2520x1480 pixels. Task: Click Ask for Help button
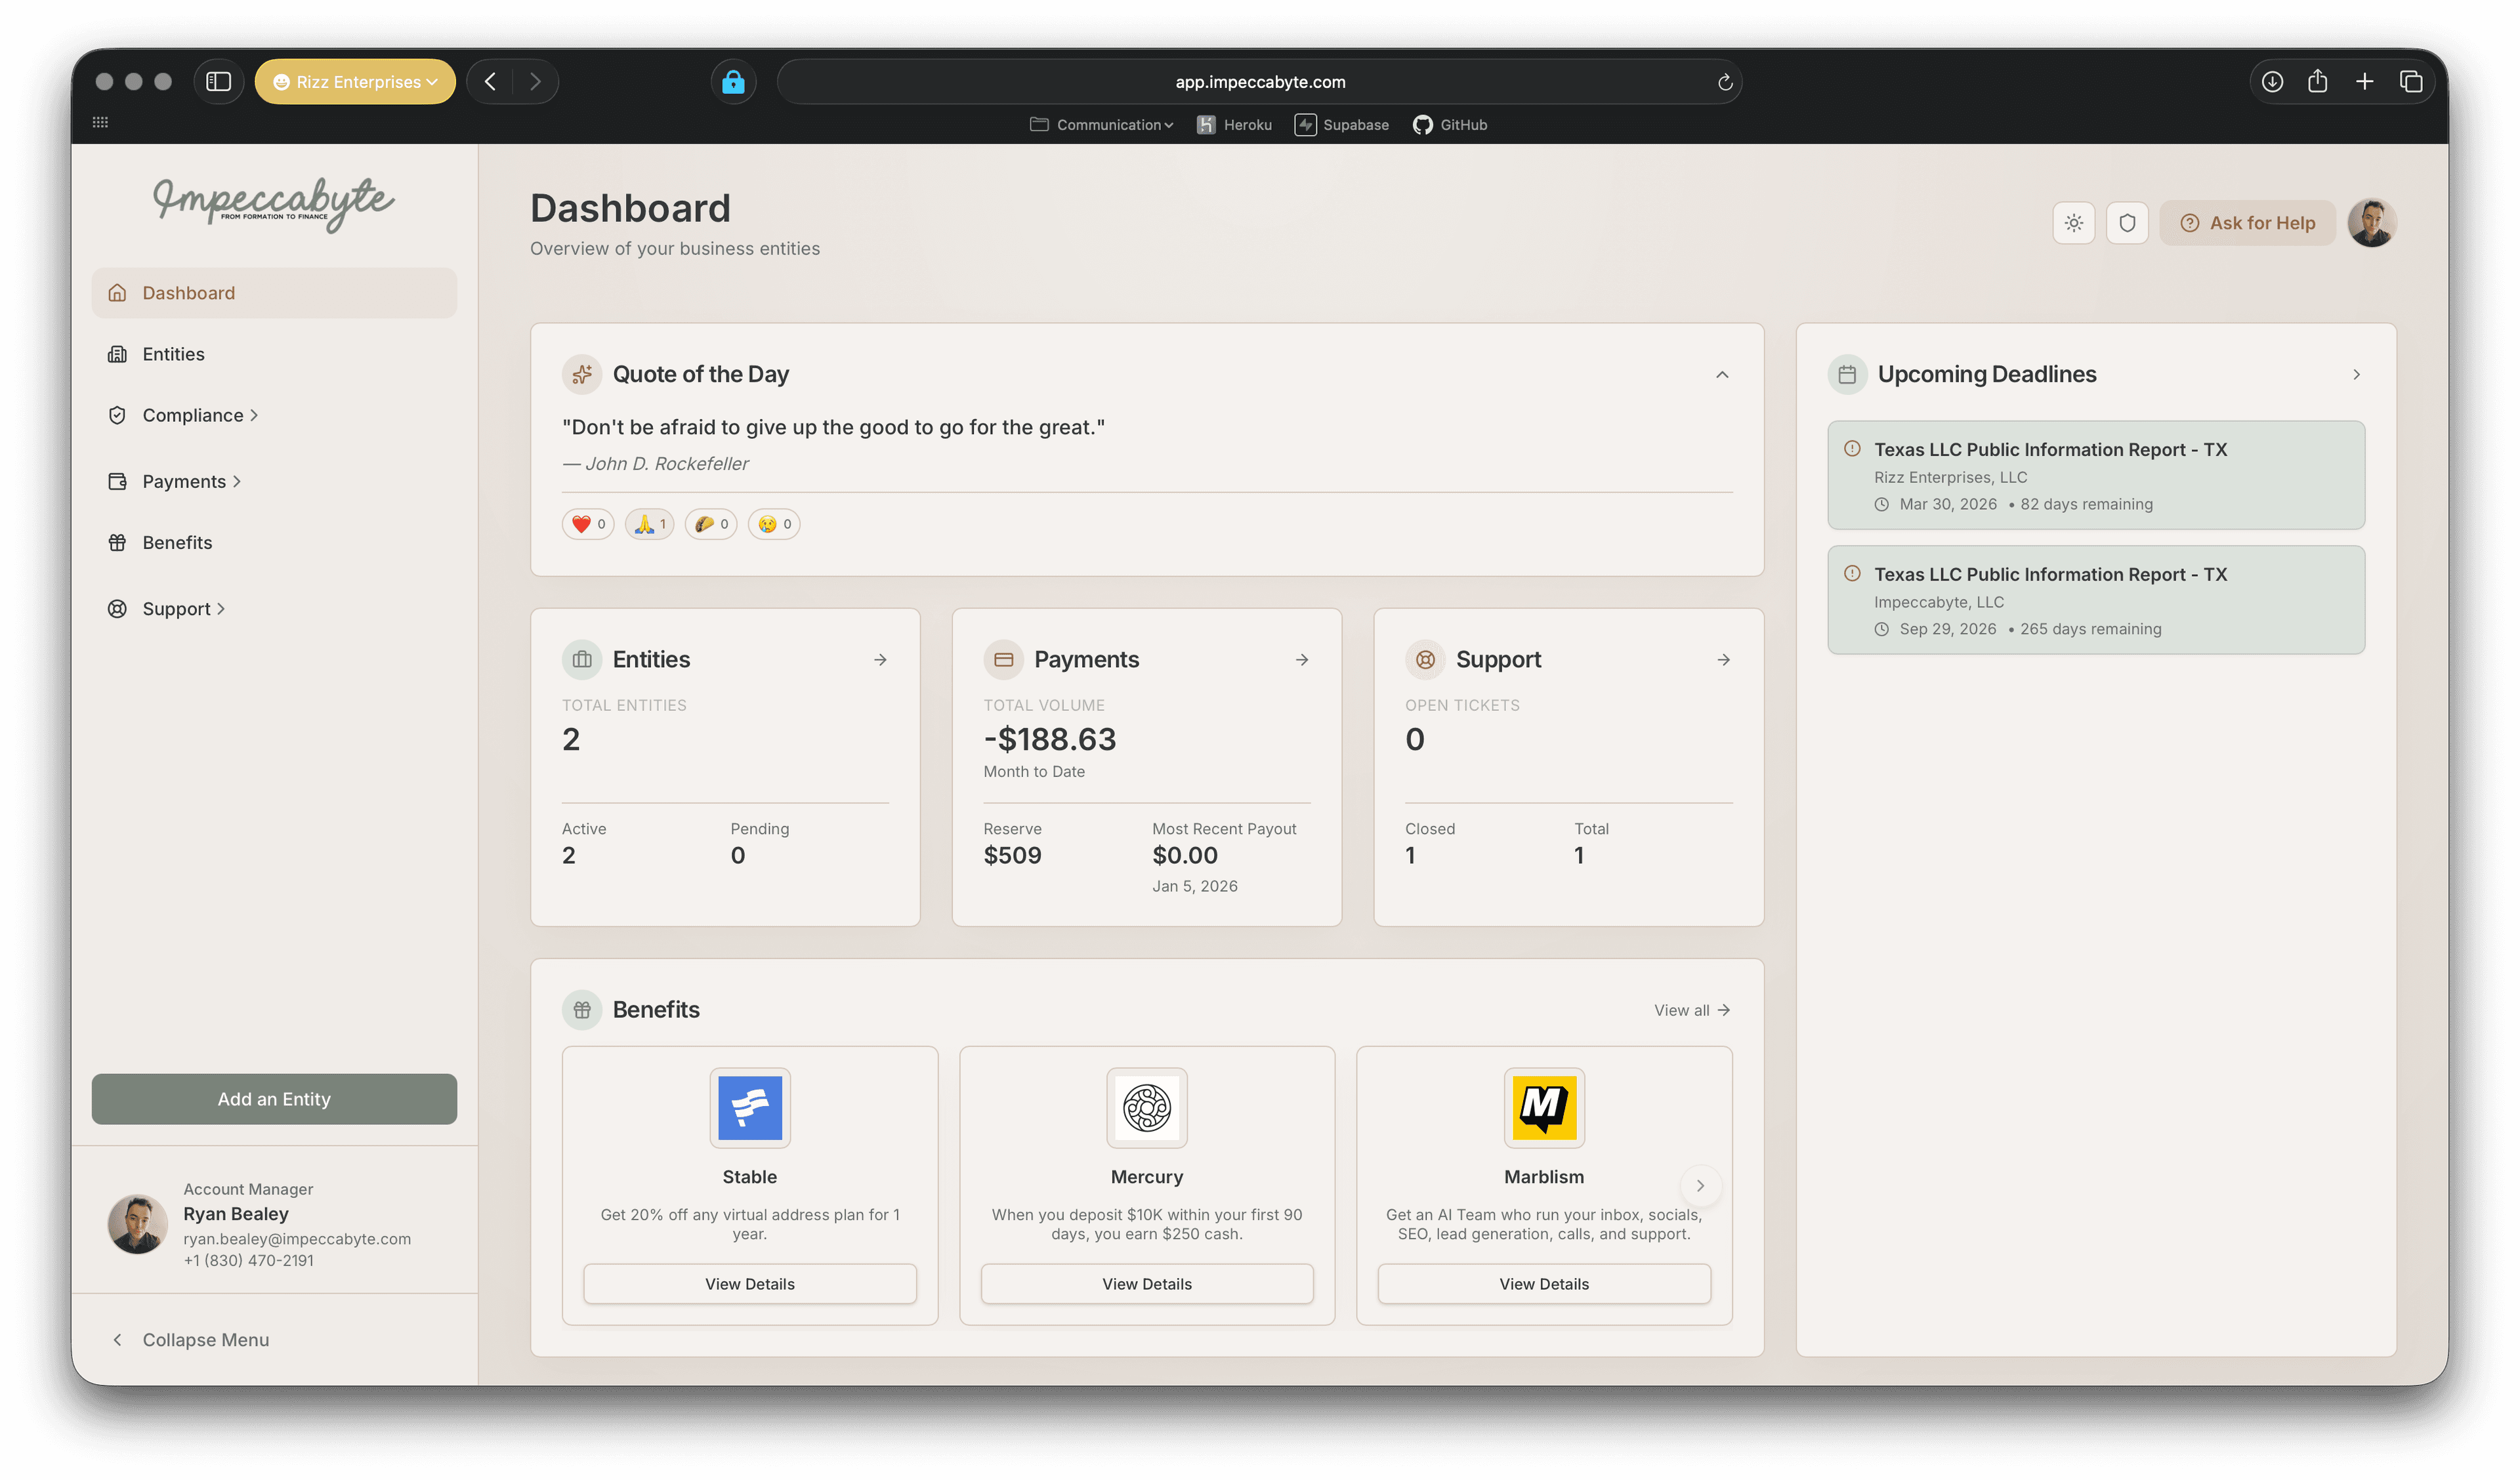pos(2247,223)
